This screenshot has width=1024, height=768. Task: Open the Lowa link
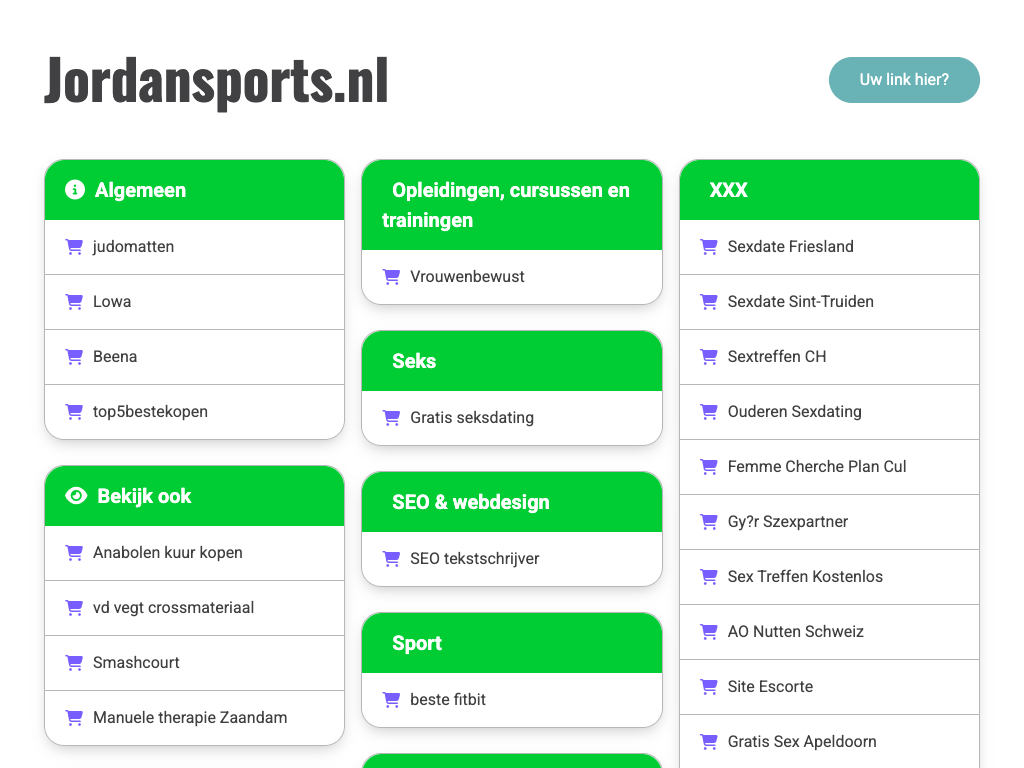[112, 302]
